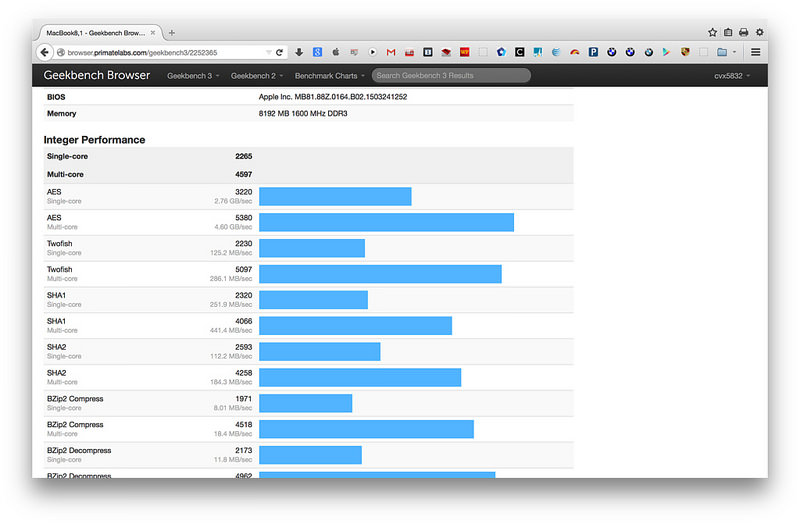Screen dimensions: 800x524
Task: Print the page with printer icon
Action: click(743, 33)
